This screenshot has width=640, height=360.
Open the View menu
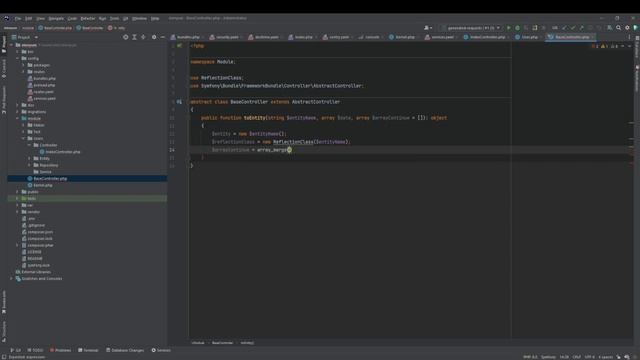tap(40, 18)
